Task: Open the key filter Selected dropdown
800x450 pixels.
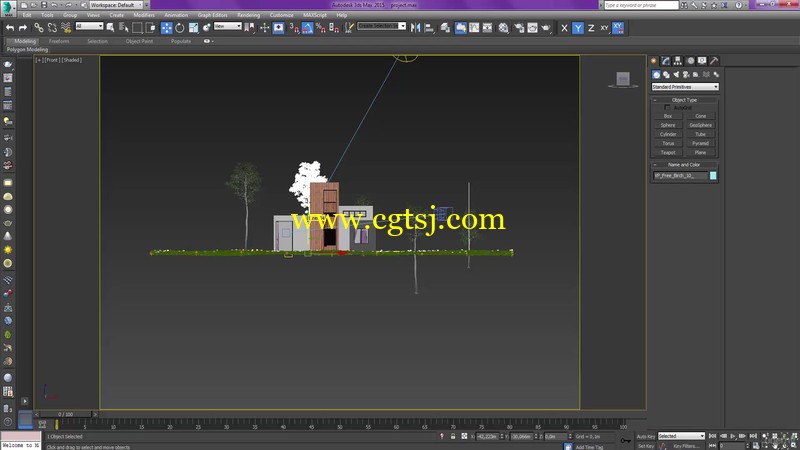Action: (x=681, y=436)
